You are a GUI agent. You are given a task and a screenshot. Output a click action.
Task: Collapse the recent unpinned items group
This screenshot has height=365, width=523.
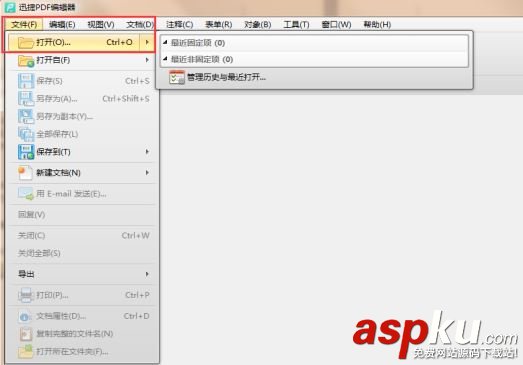[x=165, y=59]
